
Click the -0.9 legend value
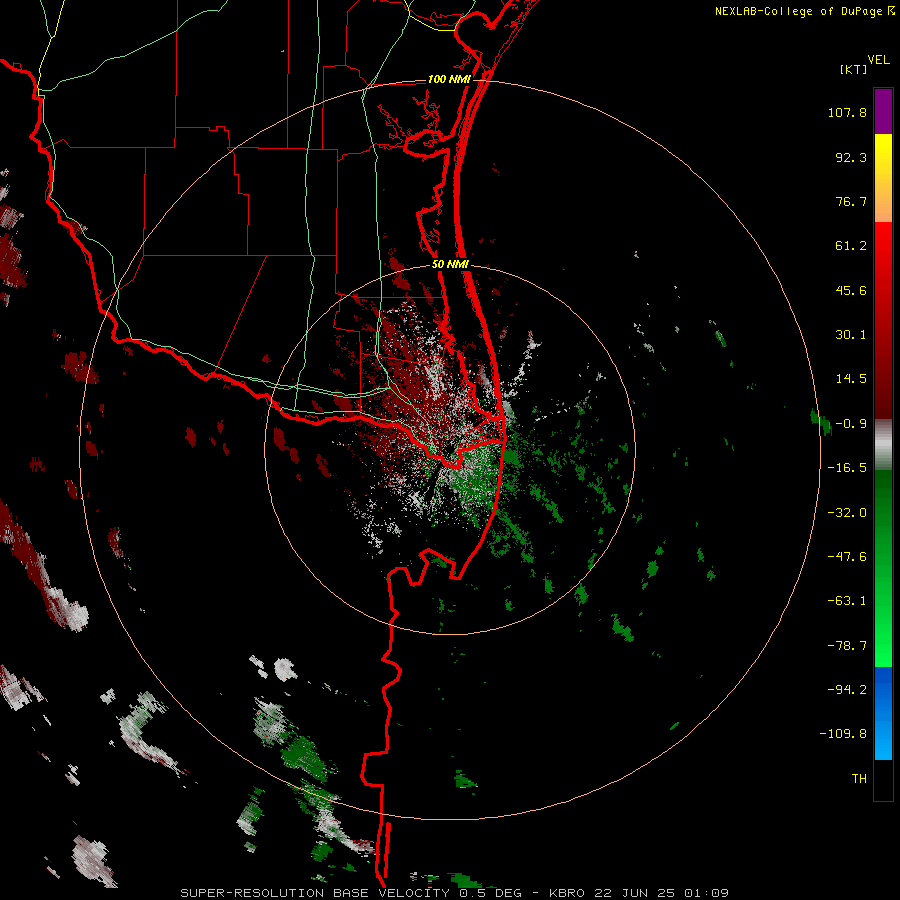coord(851,424)
